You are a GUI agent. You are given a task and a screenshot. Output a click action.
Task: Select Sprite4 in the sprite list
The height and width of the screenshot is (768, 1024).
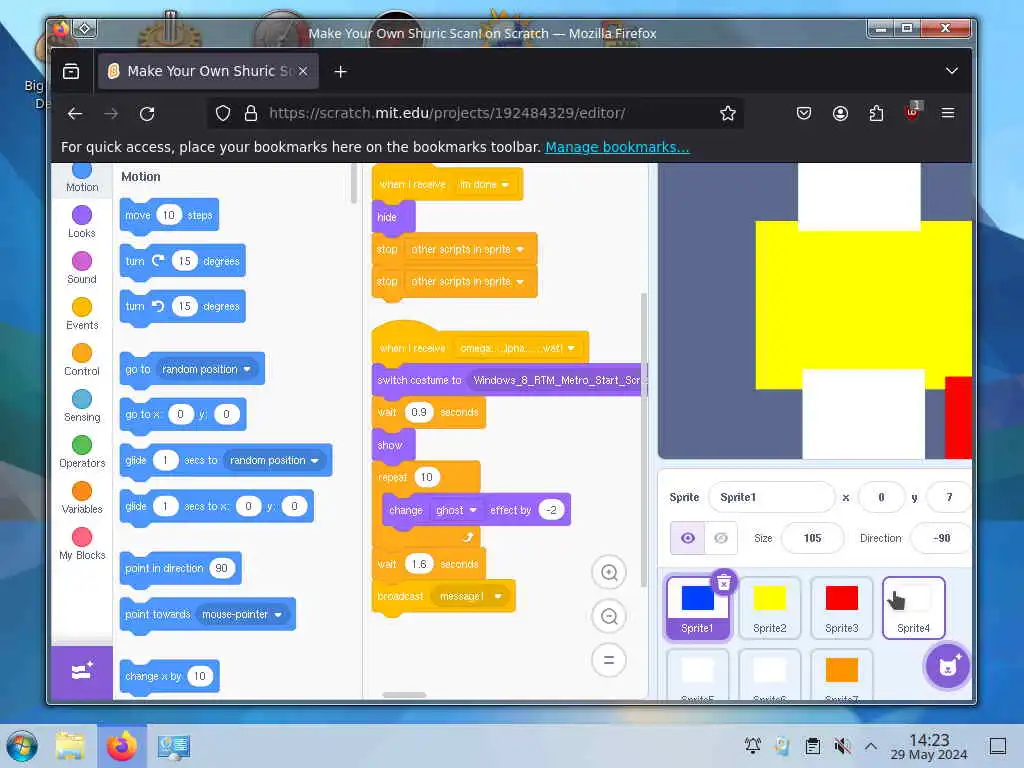point(913,607)
